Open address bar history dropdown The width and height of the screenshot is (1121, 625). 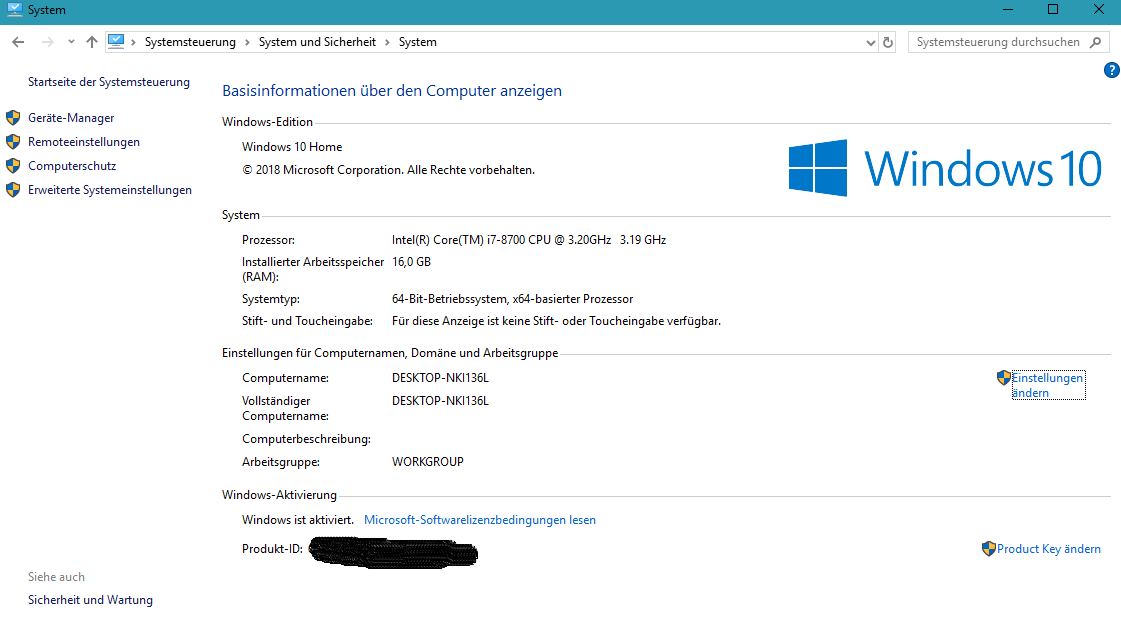(x=870, y=42)
